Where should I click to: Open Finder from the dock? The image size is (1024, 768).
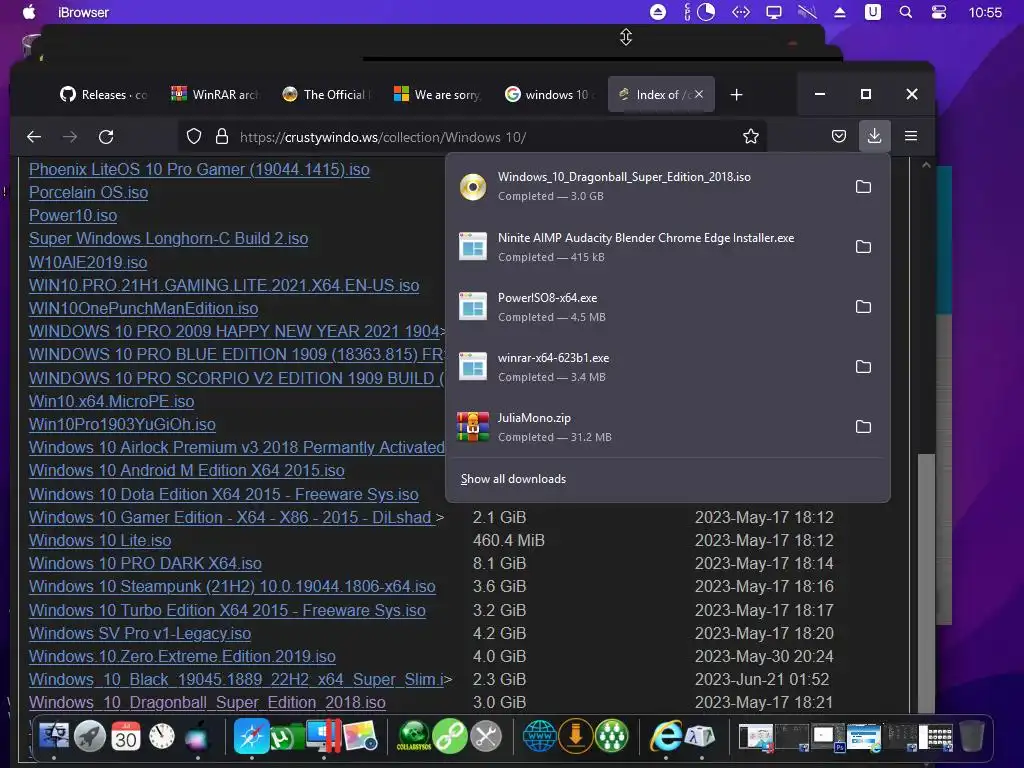pos(54,737)
